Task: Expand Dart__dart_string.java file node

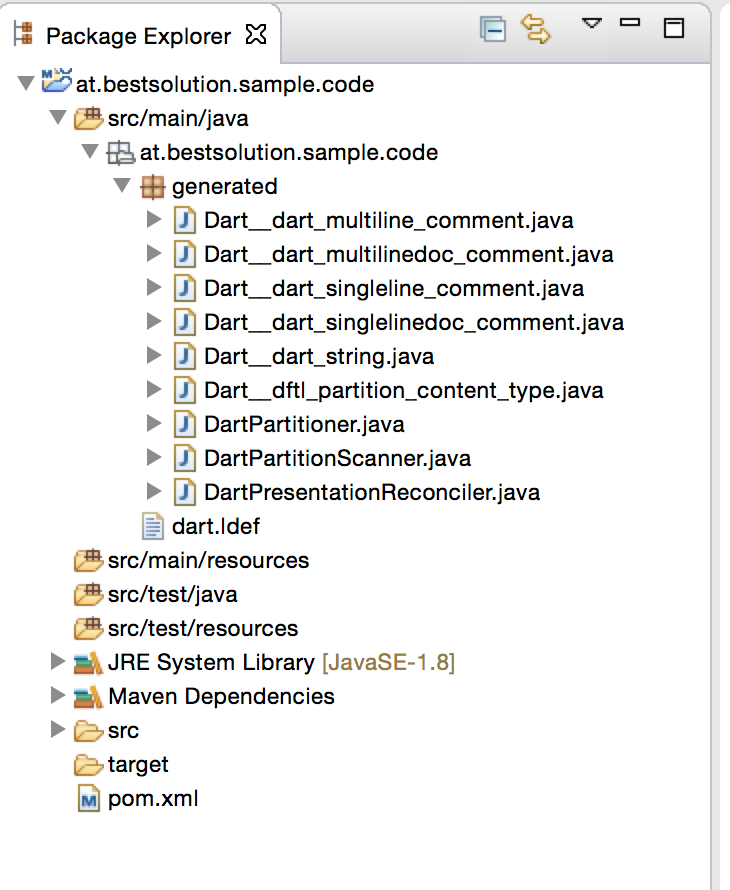Action: click(153, 356)
